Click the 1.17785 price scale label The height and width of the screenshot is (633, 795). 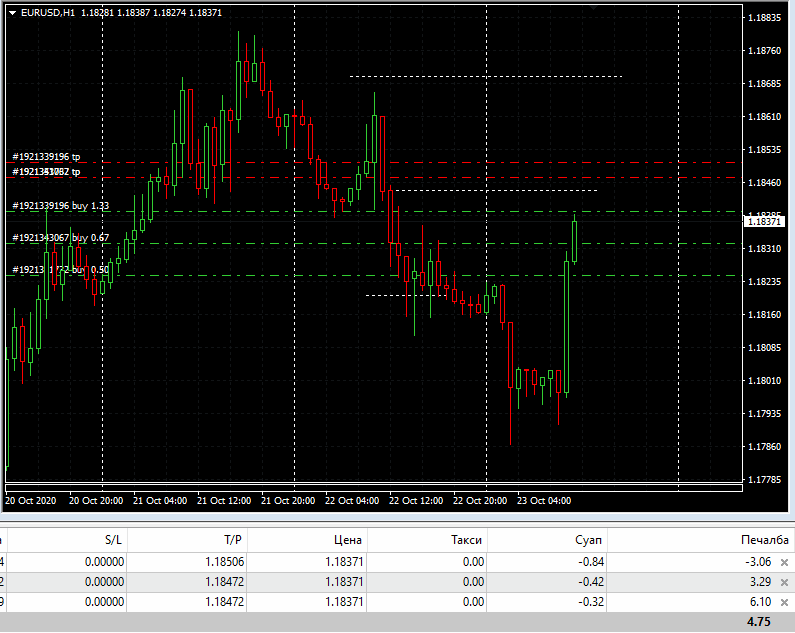(x=765, y=480)
